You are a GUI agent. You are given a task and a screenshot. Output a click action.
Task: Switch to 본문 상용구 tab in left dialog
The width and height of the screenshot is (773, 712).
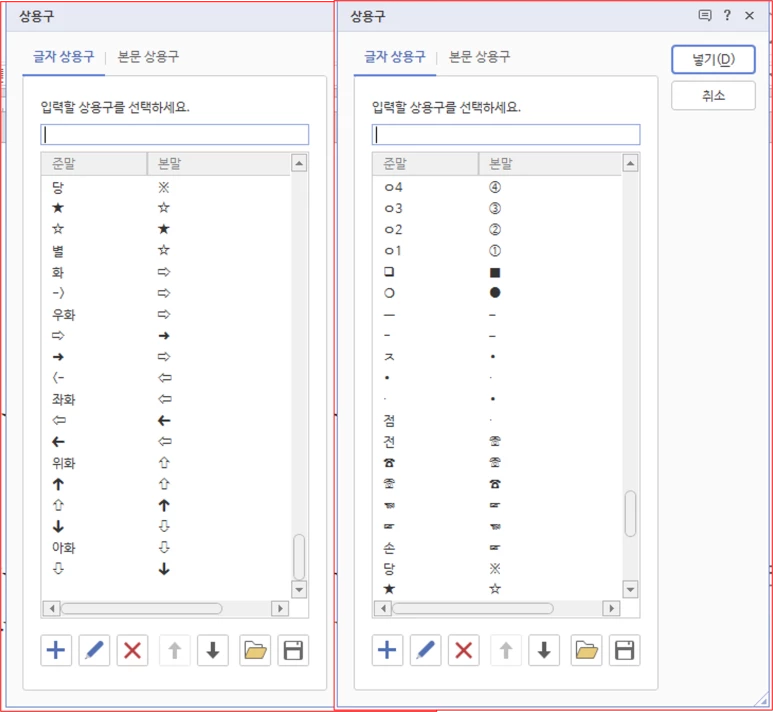148,56
